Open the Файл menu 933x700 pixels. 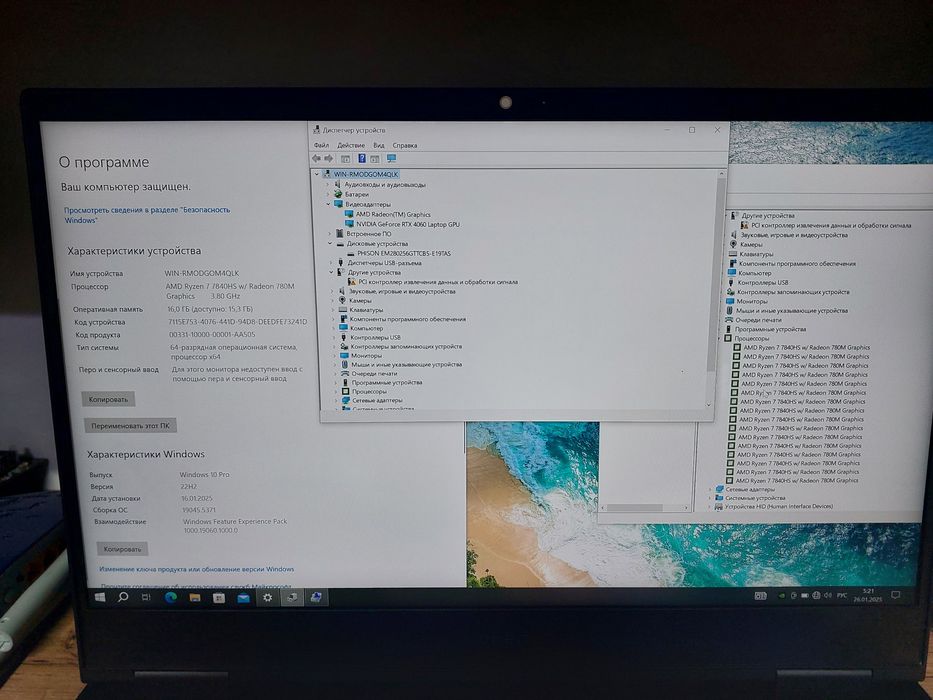tap(321, 145)
